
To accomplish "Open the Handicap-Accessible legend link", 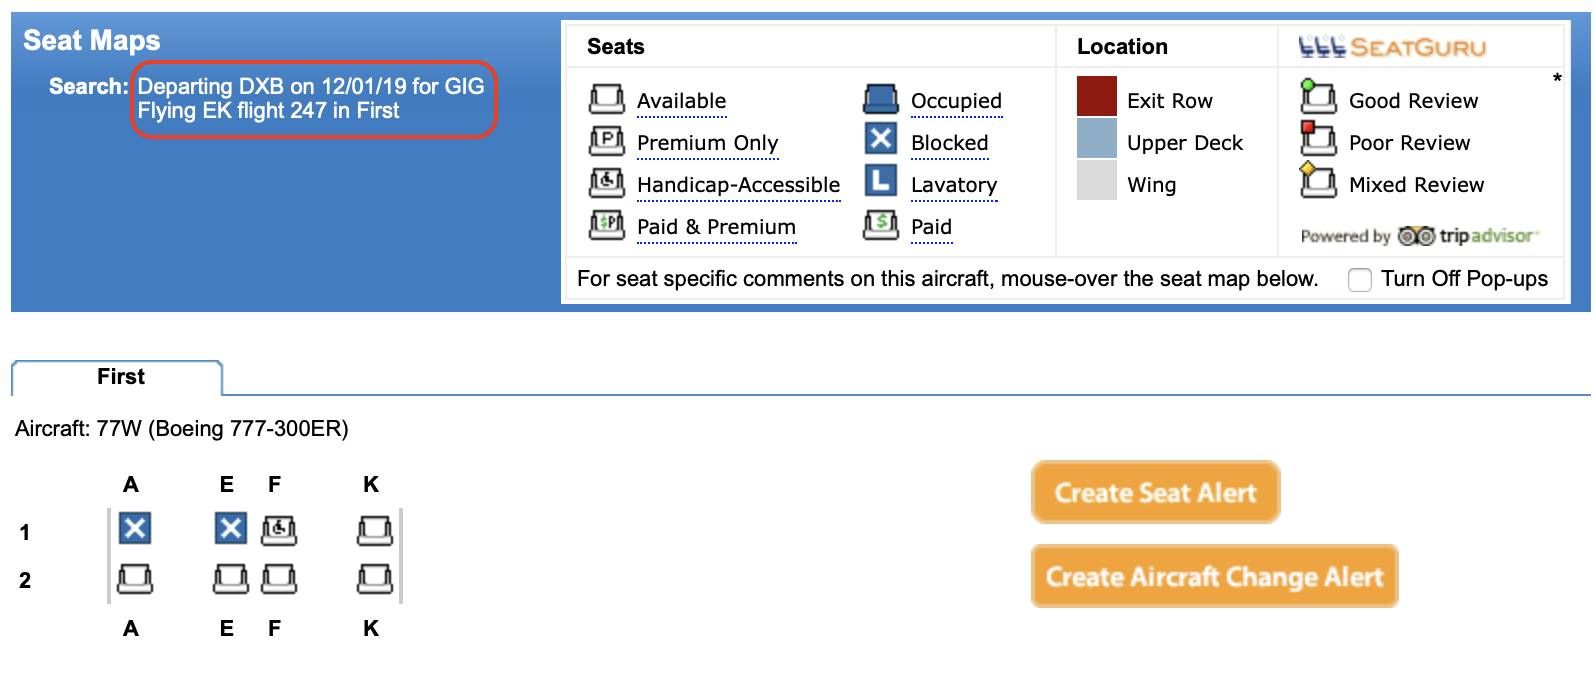I will (738, 185).
